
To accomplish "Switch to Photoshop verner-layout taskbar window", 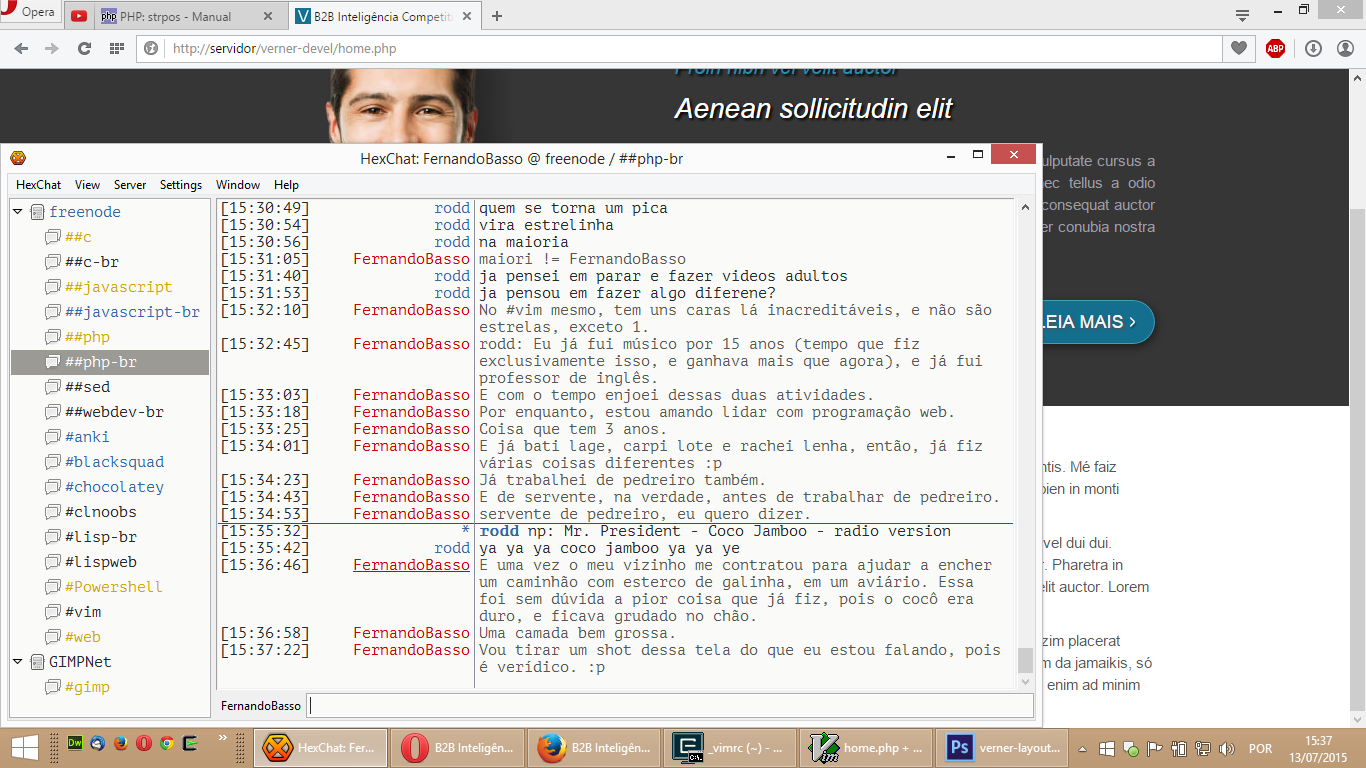I will (x=1004, y=747).
